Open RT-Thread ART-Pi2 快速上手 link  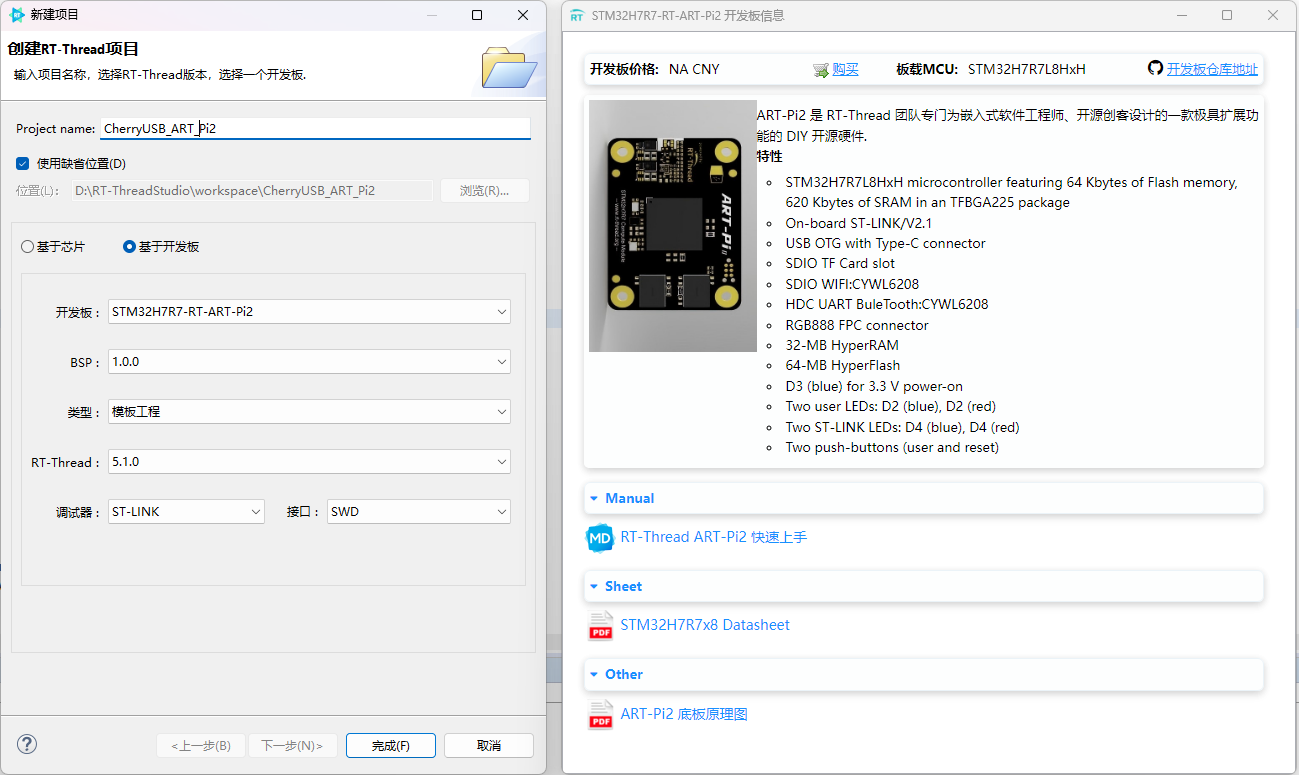[x=714, y=537]
